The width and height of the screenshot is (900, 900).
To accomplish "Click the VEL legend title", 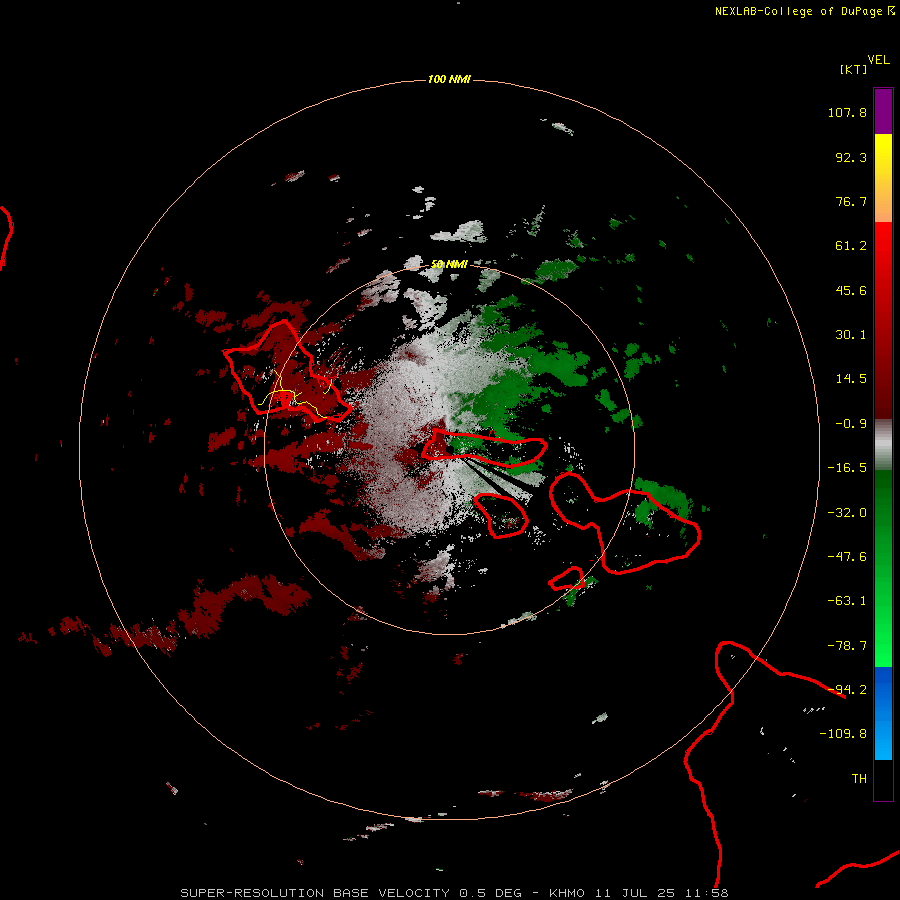I will [x=878, y=60].
